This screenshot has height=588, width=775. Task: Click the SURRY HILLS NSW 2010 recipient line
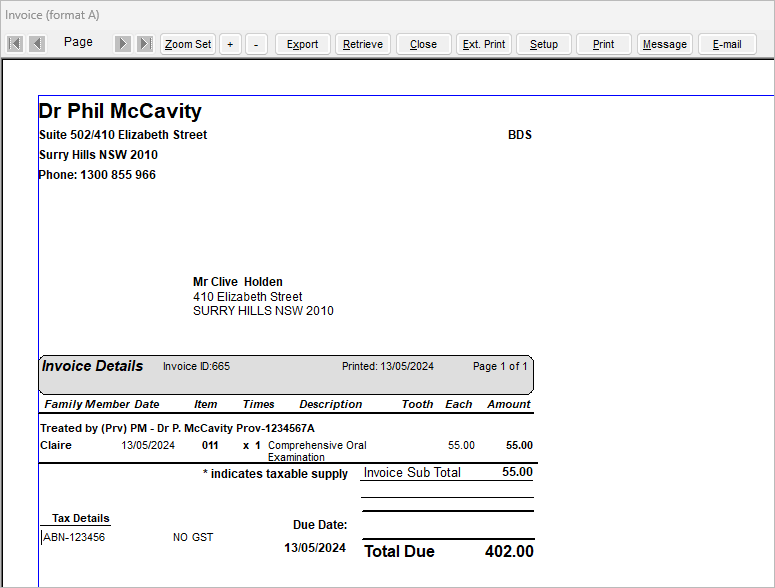[263, 311]
